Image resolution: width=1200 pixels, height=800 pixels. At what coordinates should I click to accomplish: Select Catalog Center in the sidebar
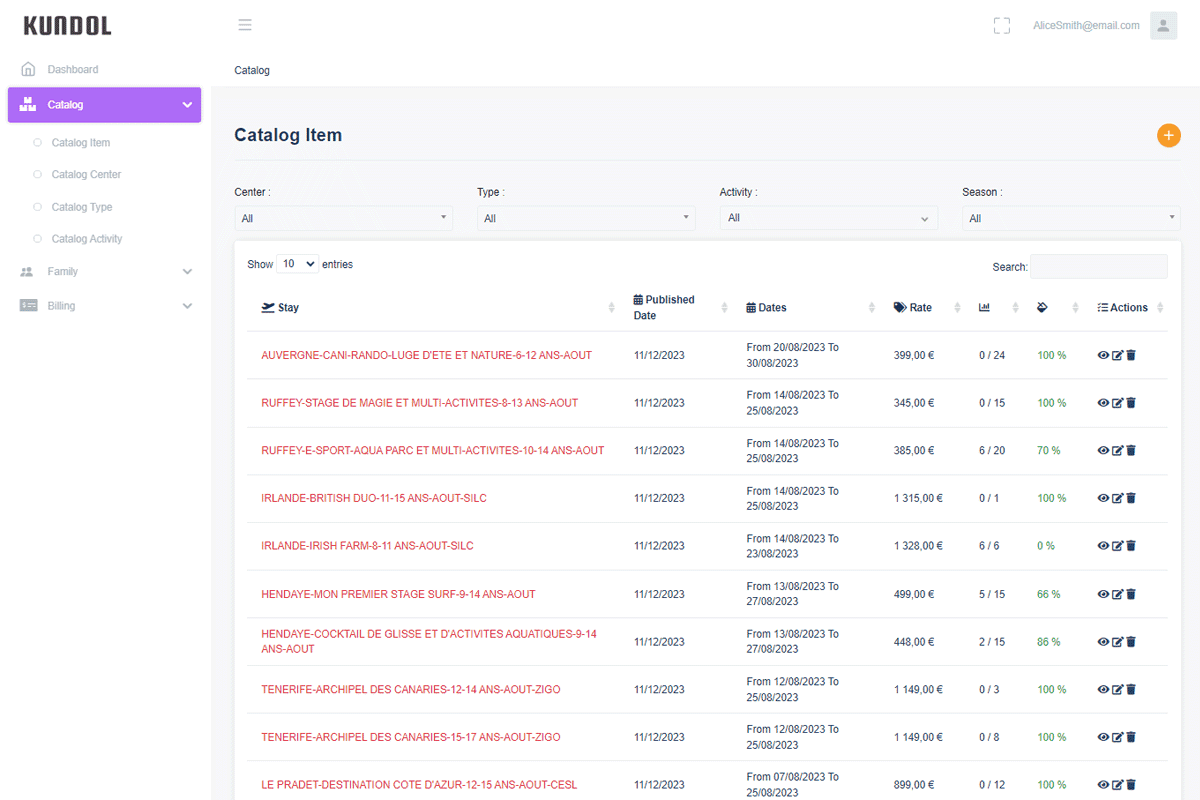(x=86, y=175)
